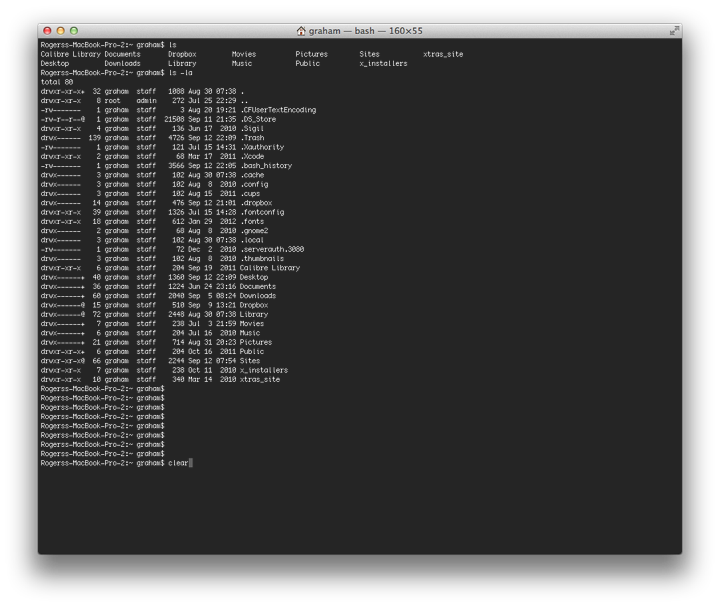Click the 'ls -la' command text
Screen dimensions: 720x607
(x=180, y=73)
